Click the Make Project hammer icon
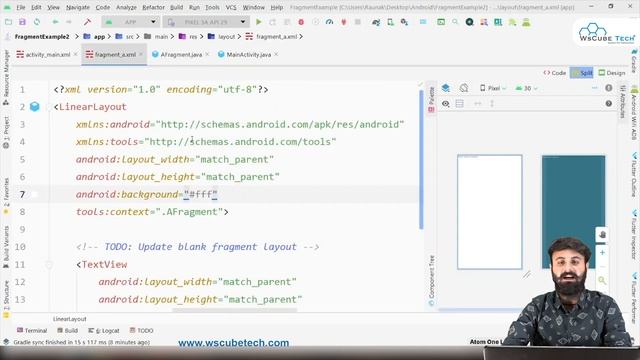 click(x=87, y=22)
